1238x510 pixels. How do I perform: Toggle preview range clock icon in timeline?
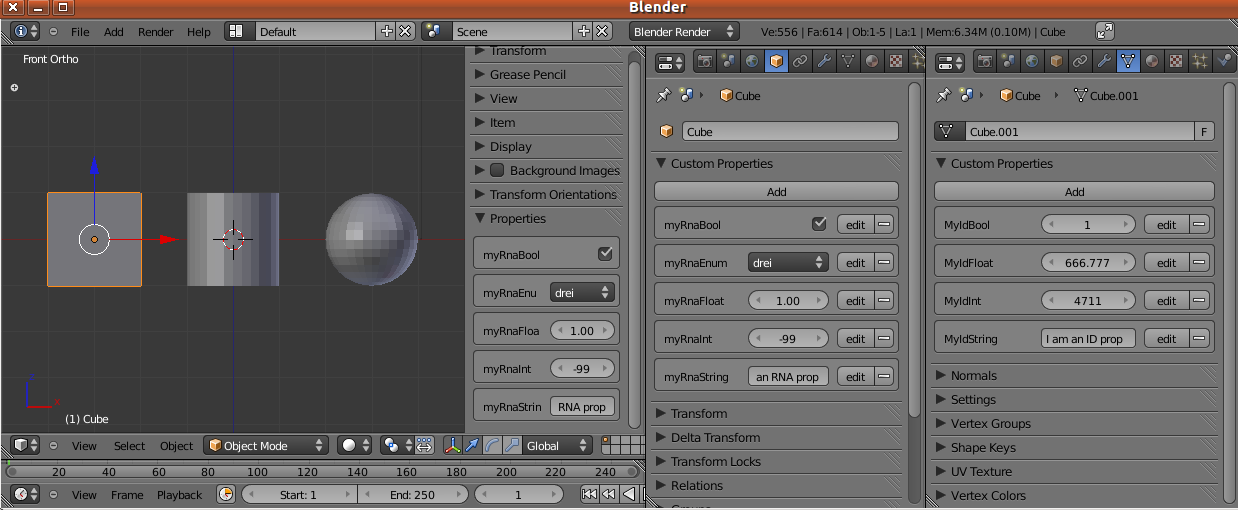[226, 494]
